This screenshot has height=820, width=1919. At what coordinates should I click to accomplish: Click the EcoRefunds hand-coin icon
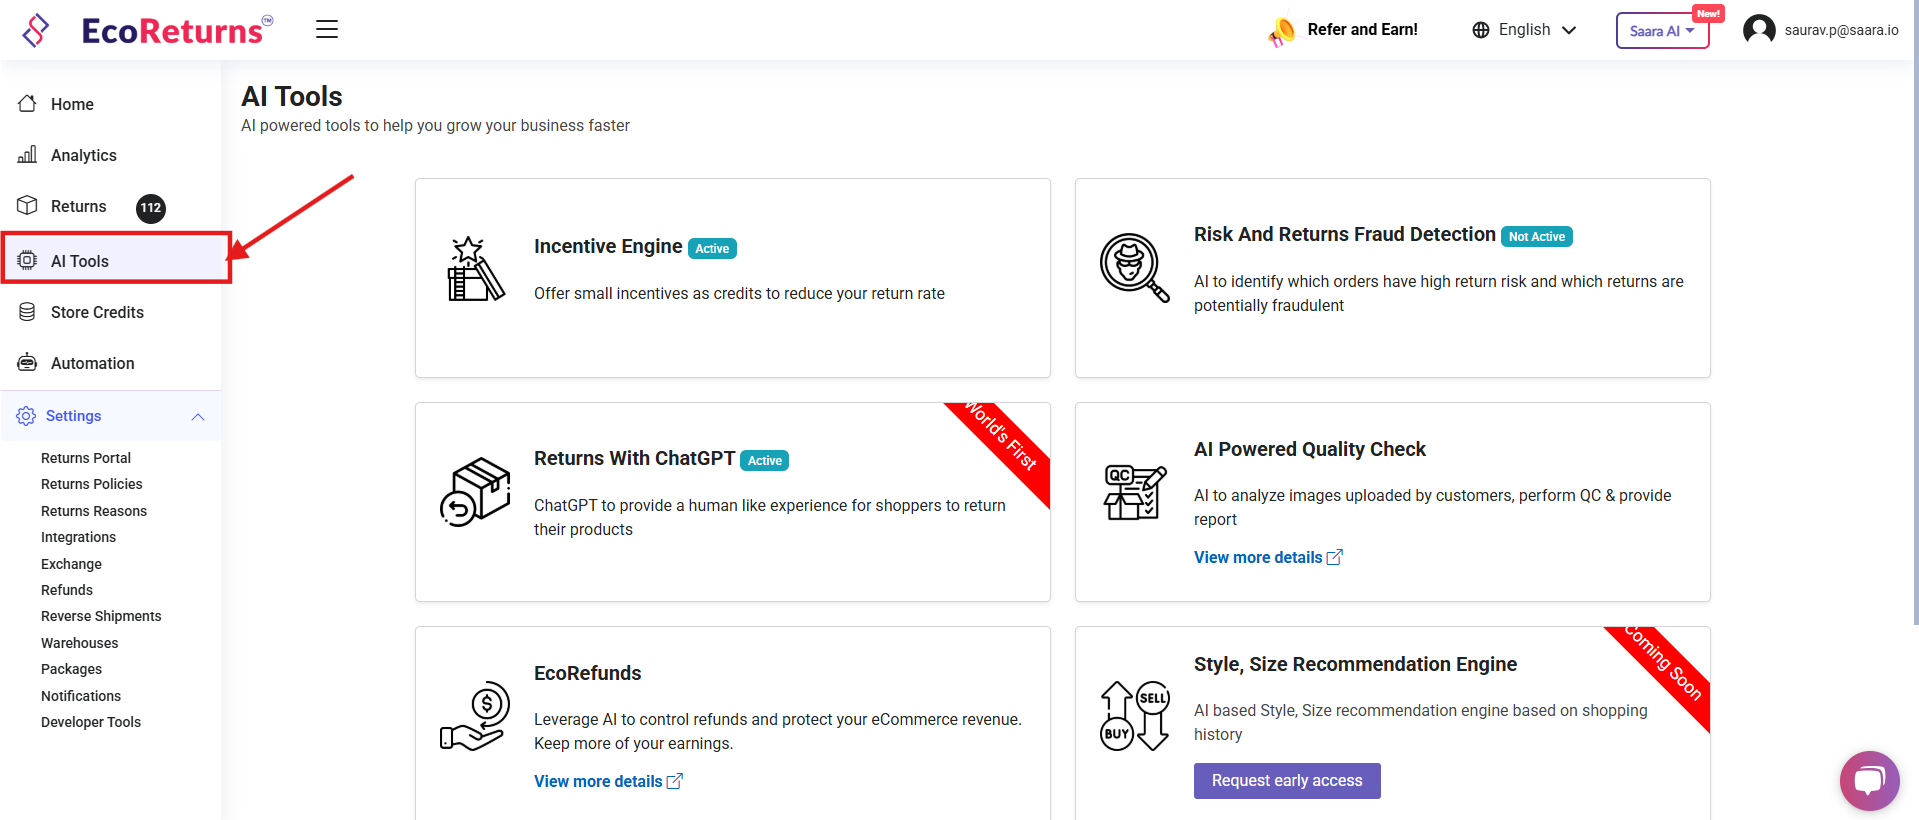pyautogui.click(x=475, y=716)
